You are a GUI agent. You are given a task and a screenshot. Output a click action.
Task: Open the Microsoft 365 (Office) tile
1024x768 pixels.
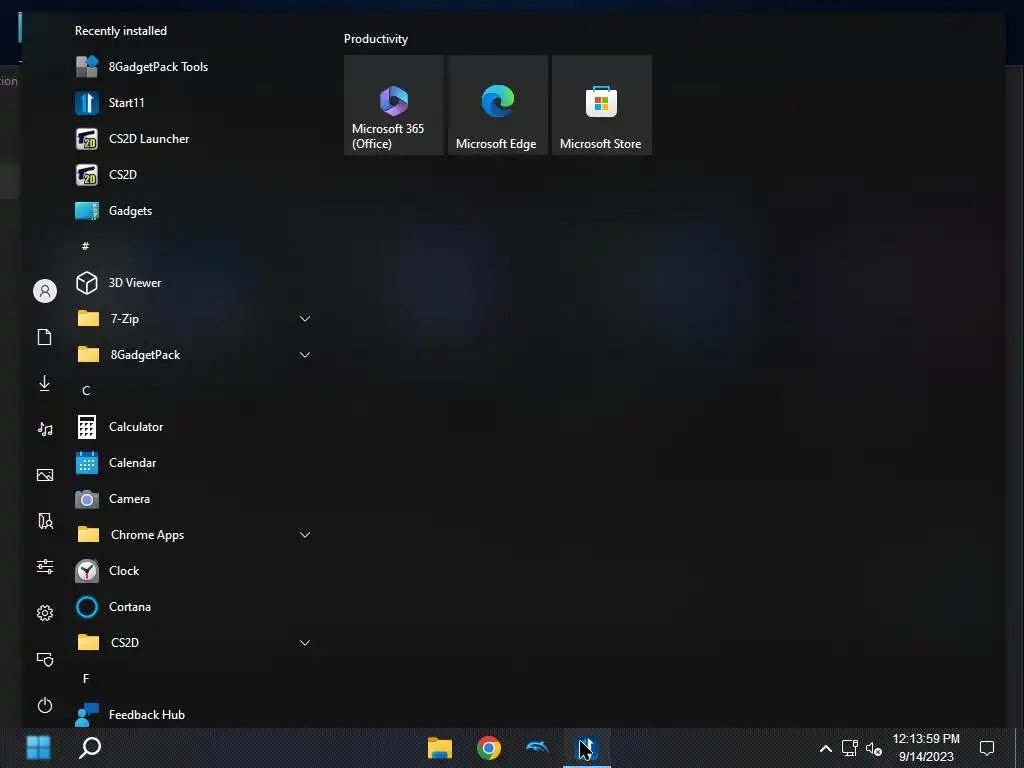pos(394,105)
